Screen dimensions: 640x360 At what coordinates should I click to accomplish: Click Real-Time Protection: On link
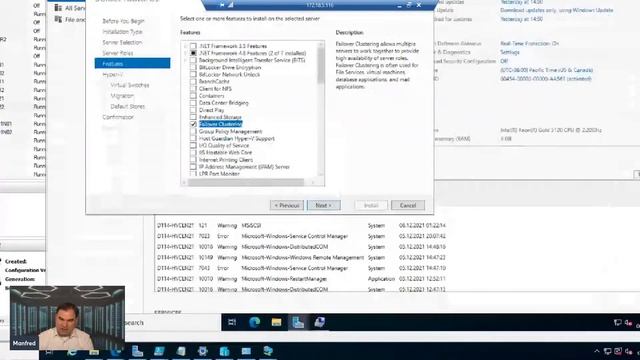click(x=529, y=44)
